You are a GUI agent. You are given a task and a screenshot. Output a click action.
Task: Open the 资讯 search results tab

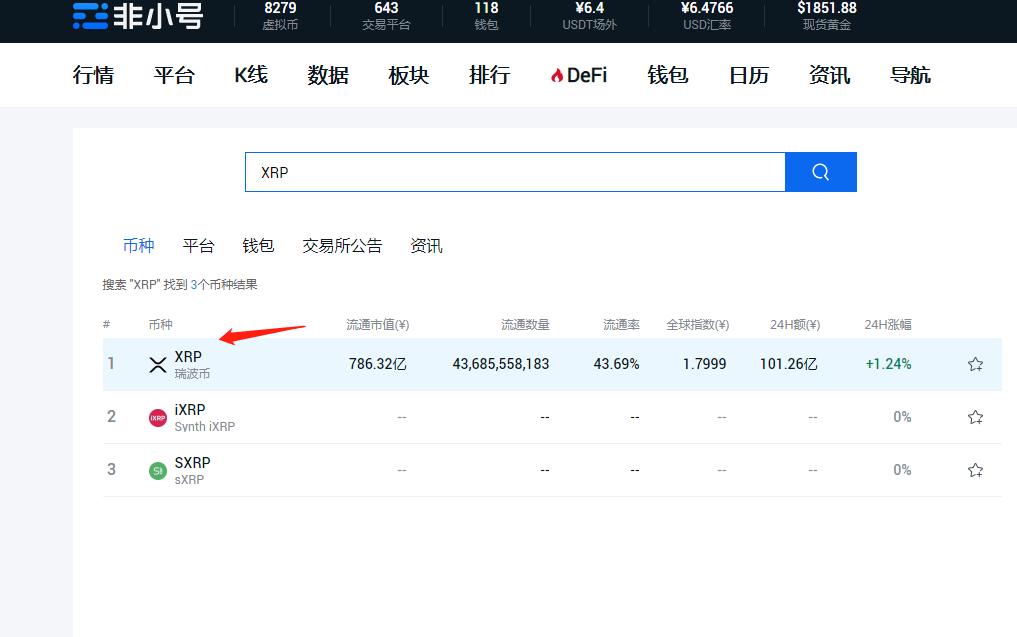pos(426,245)
